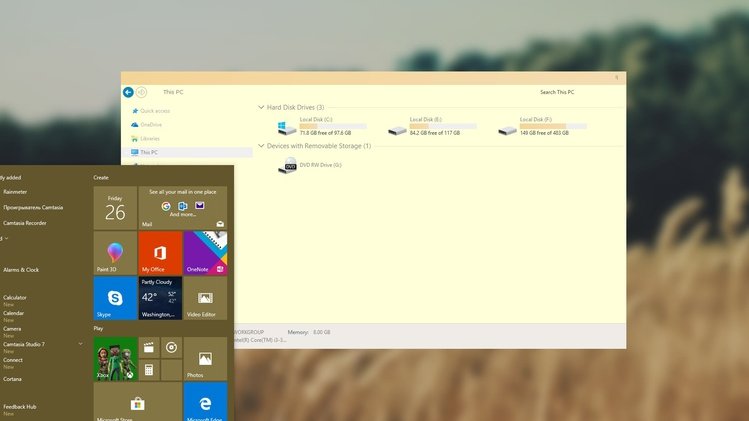The image size is (749, 421).
Task: Launch the Skype tile
Action: [115, 298]
